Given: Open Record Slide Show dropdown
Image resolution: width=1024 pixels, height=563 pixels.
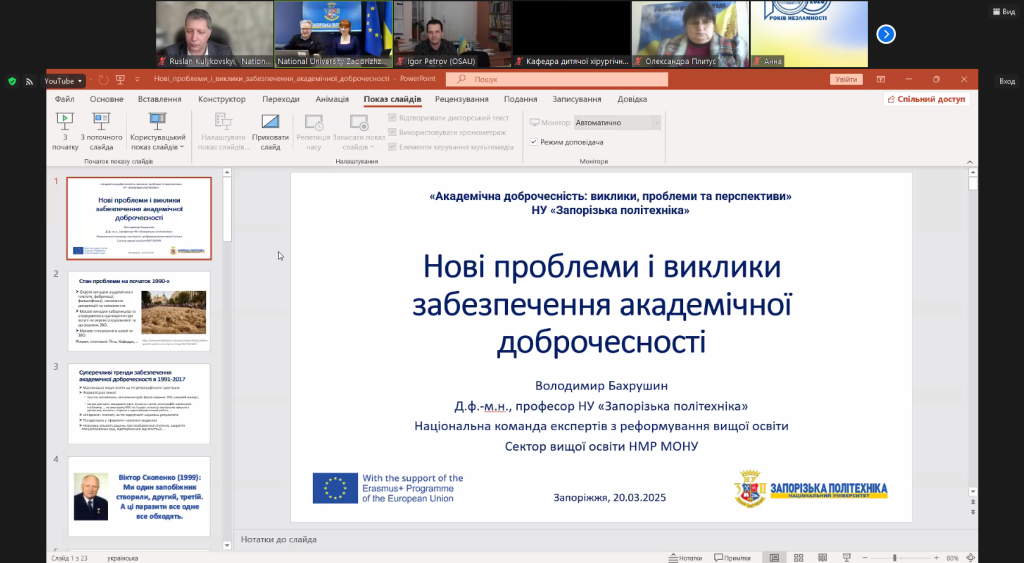Looking at the screenshot, I should (x=359, y=131).
